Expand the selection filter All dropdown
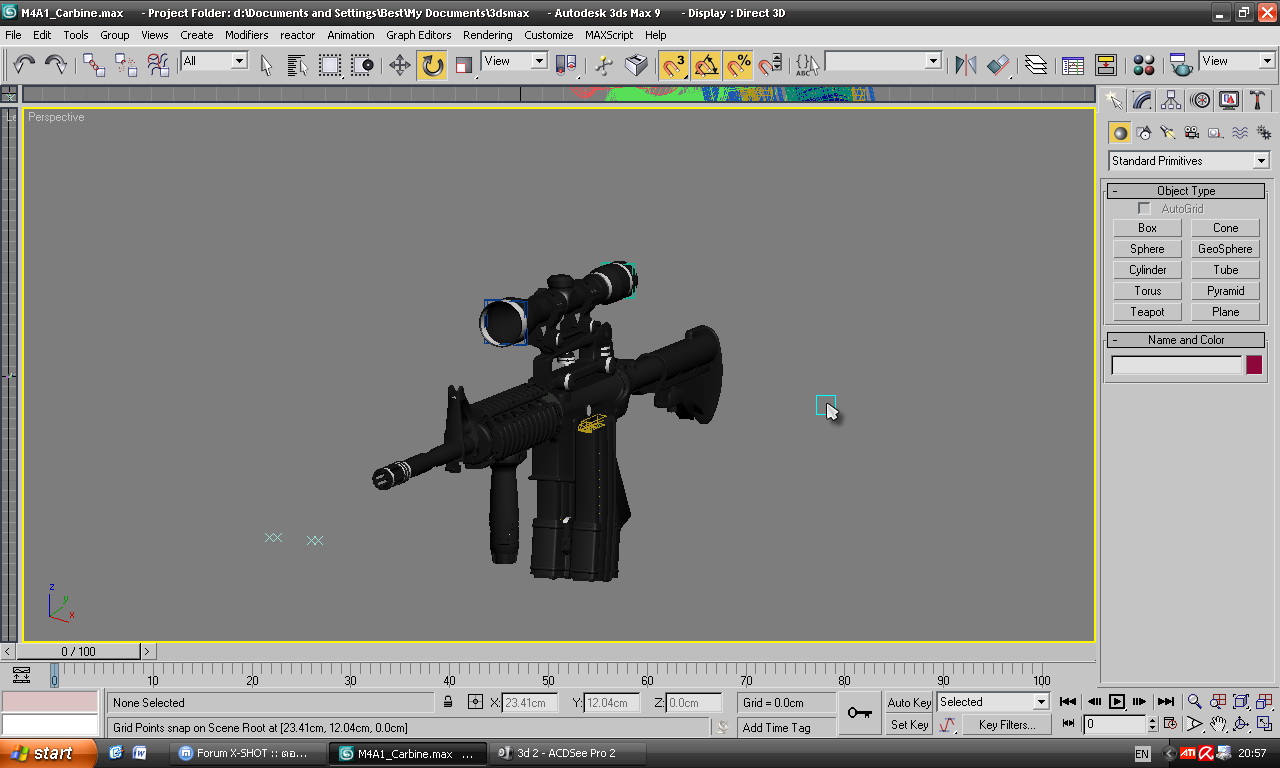 239,61
